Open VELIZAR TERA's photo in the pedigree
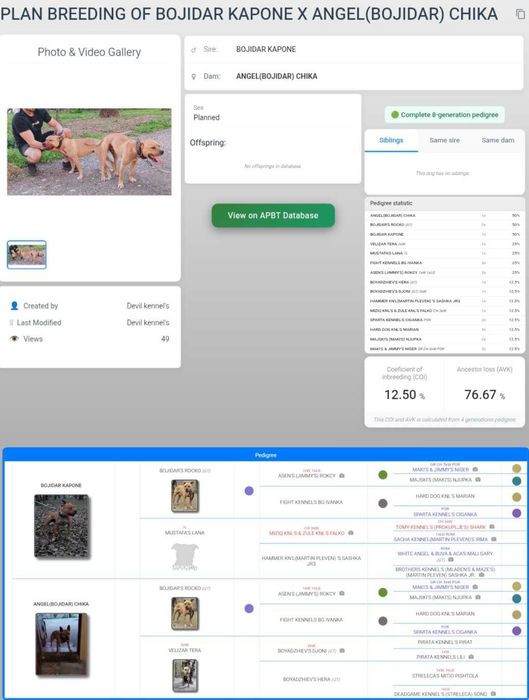This screenshot has height=700, width=529. 185,675
